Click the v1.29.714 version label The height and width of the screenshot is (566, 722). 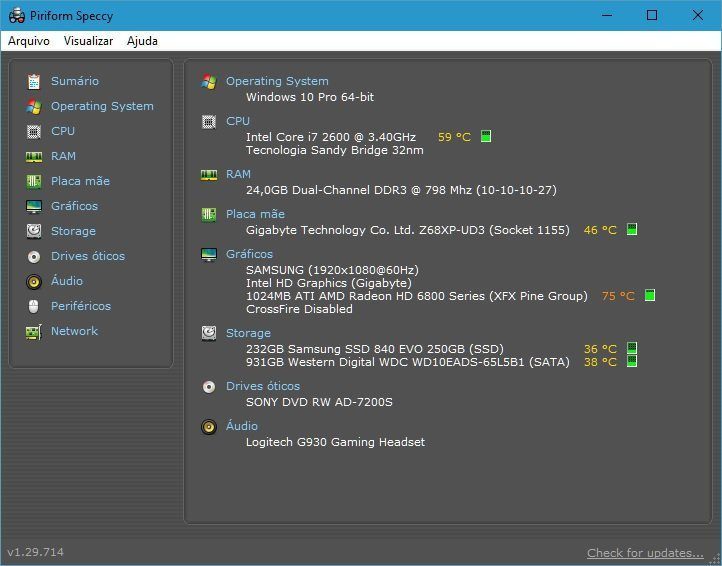[35, 552]
